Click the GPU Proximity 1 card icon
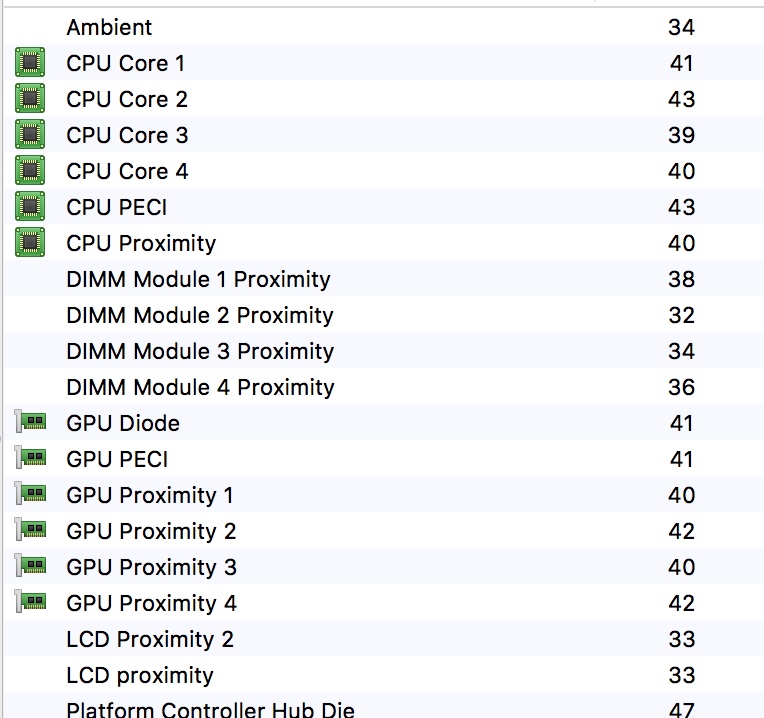 point(30,494)
